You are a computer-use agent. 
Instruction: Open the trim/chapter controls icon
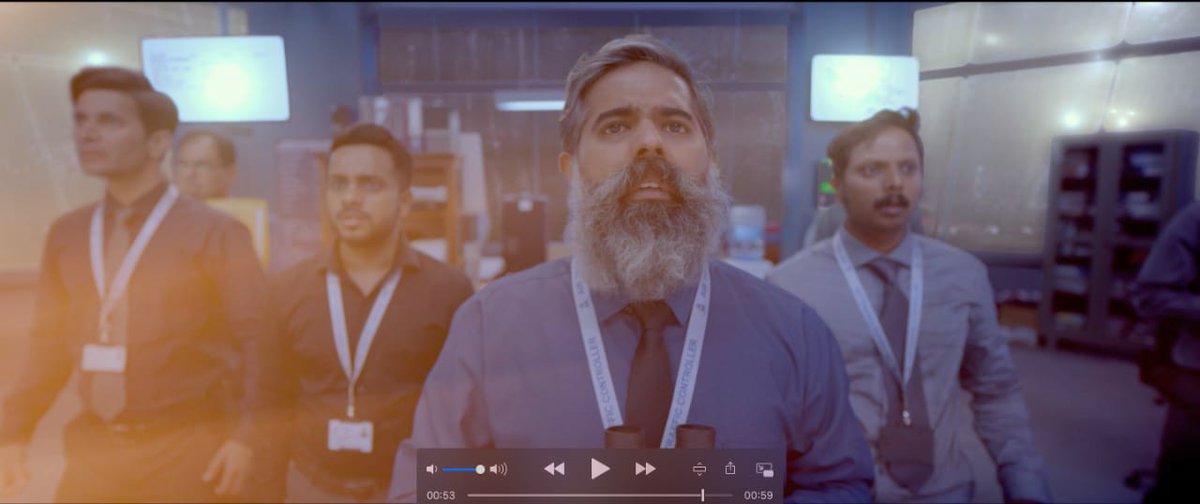[x=699, y=469]
